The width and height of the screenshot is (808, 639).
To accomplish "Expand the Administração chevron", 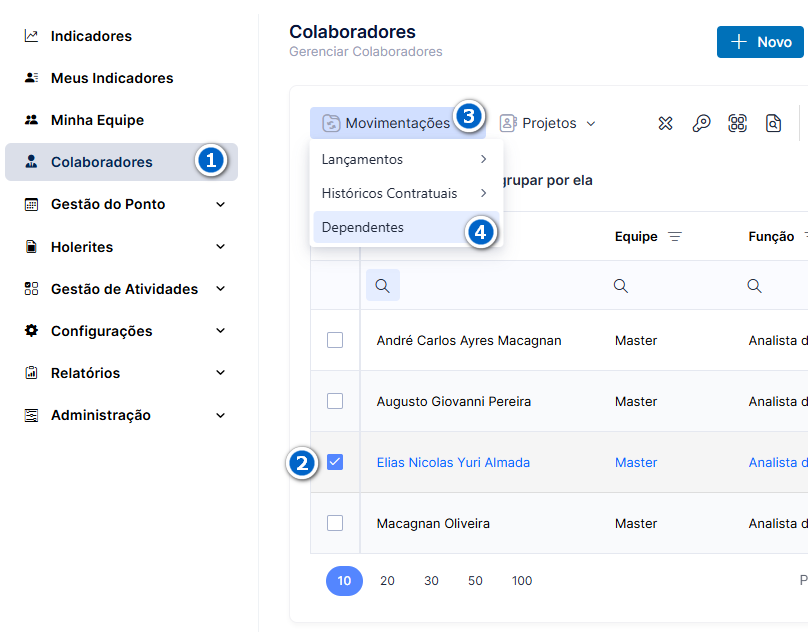I will pyautogui.click(x=221, y=415).
